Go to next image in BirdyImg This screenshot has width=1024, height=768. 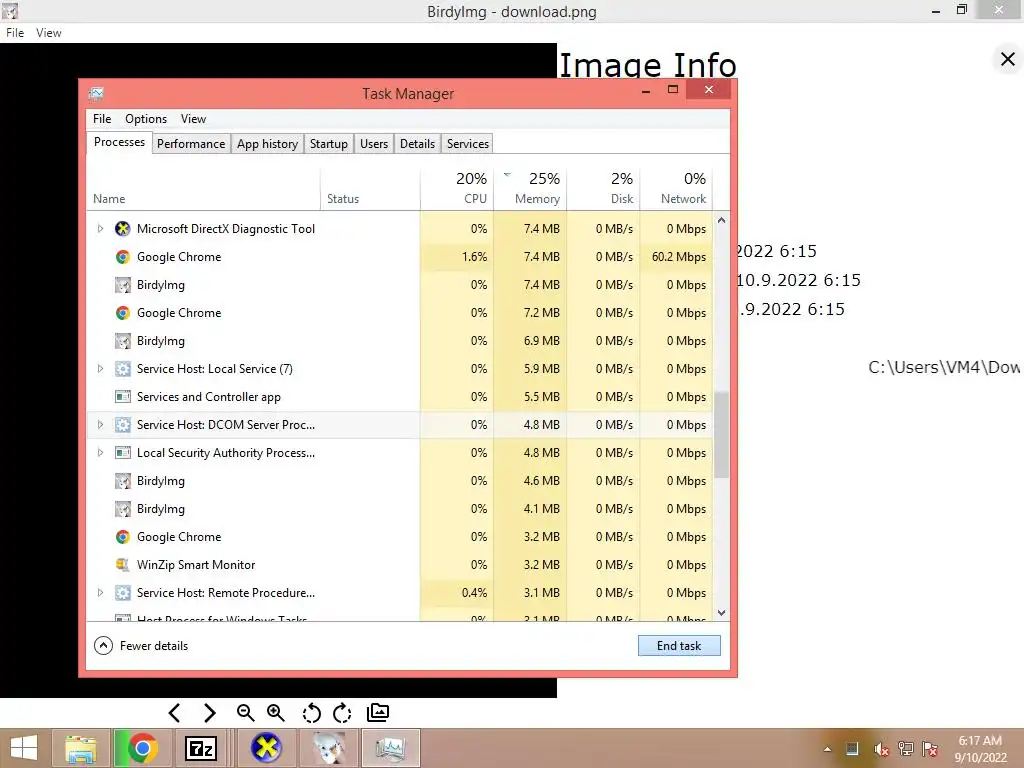210,712
